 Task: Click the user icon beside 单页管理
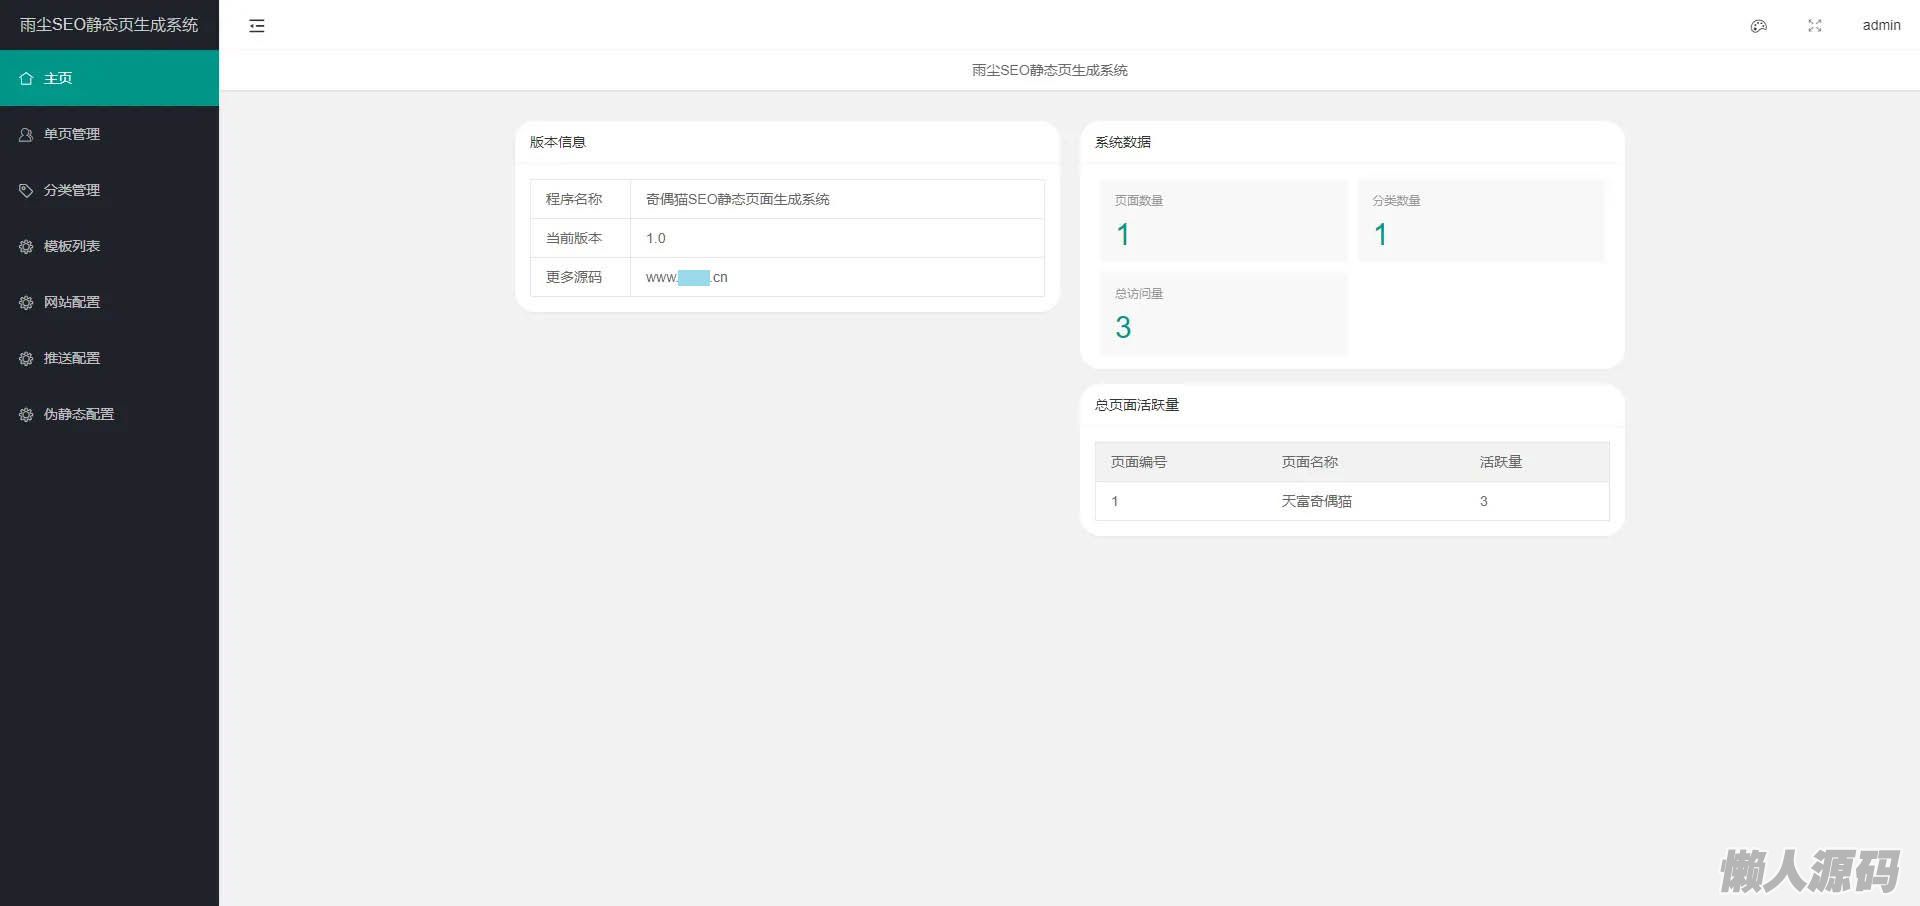(26, 134)
